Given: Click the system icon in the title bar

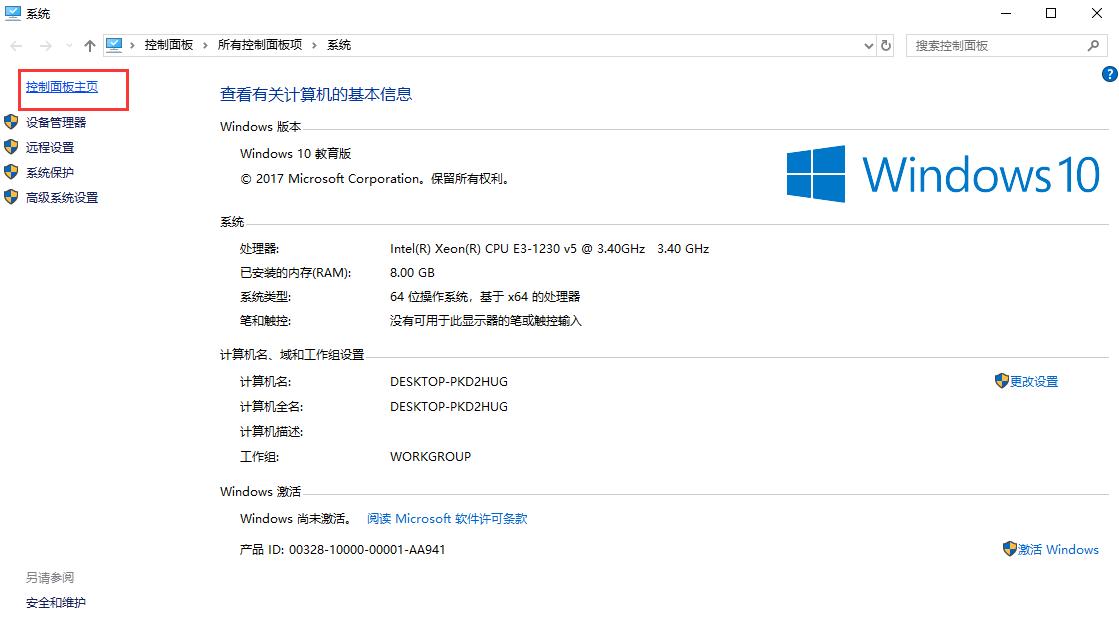Looking at the screenshot, I should 13,13.
